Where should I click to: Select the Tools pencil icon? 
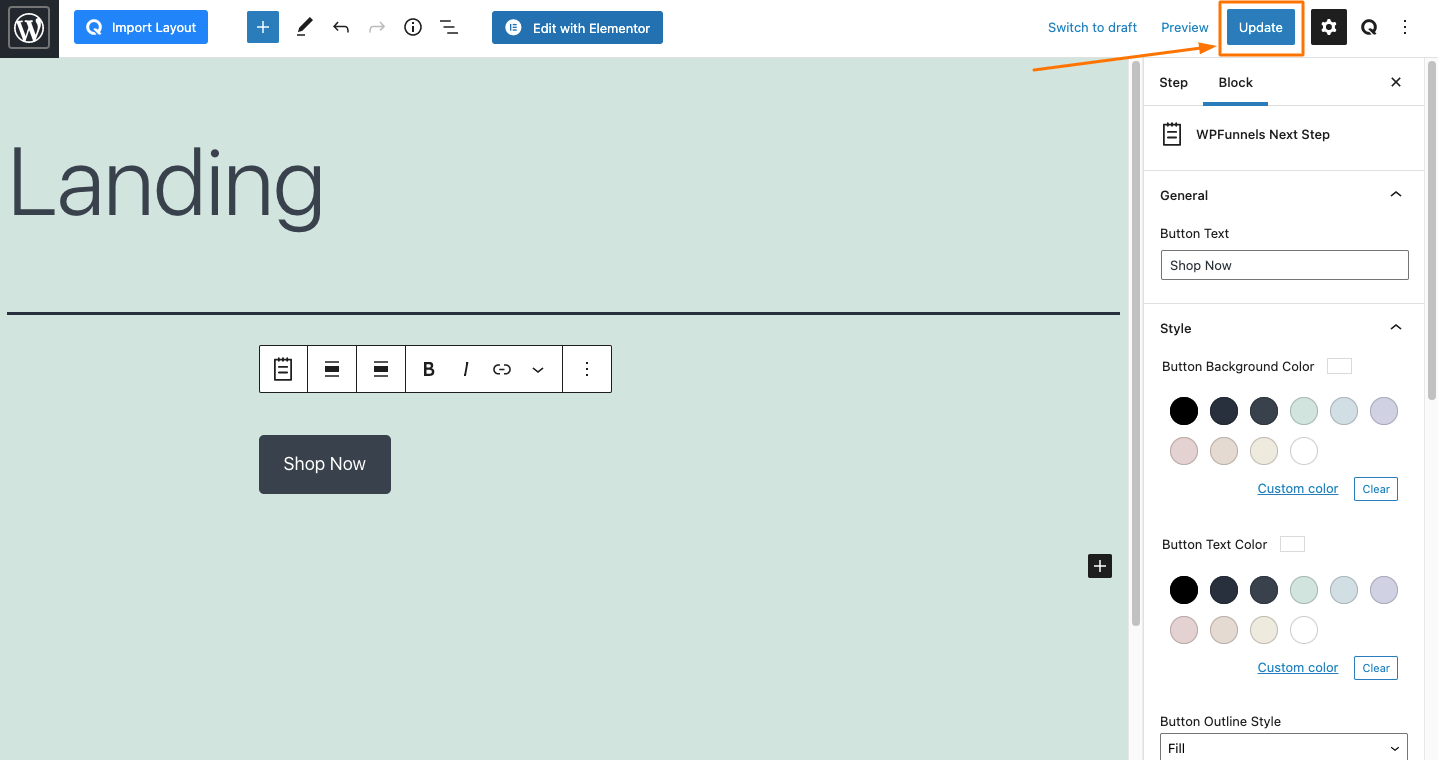point(305,28)
